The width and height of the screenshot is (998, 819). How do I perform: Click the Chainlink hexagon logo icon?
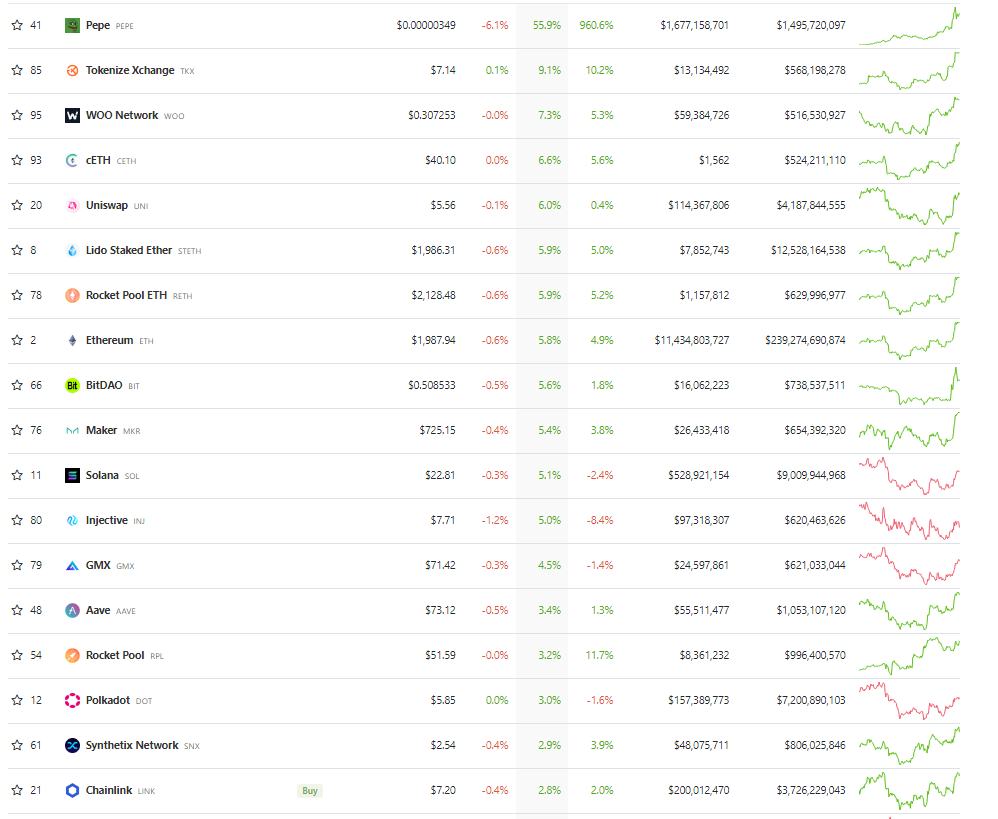coord(72,790)
